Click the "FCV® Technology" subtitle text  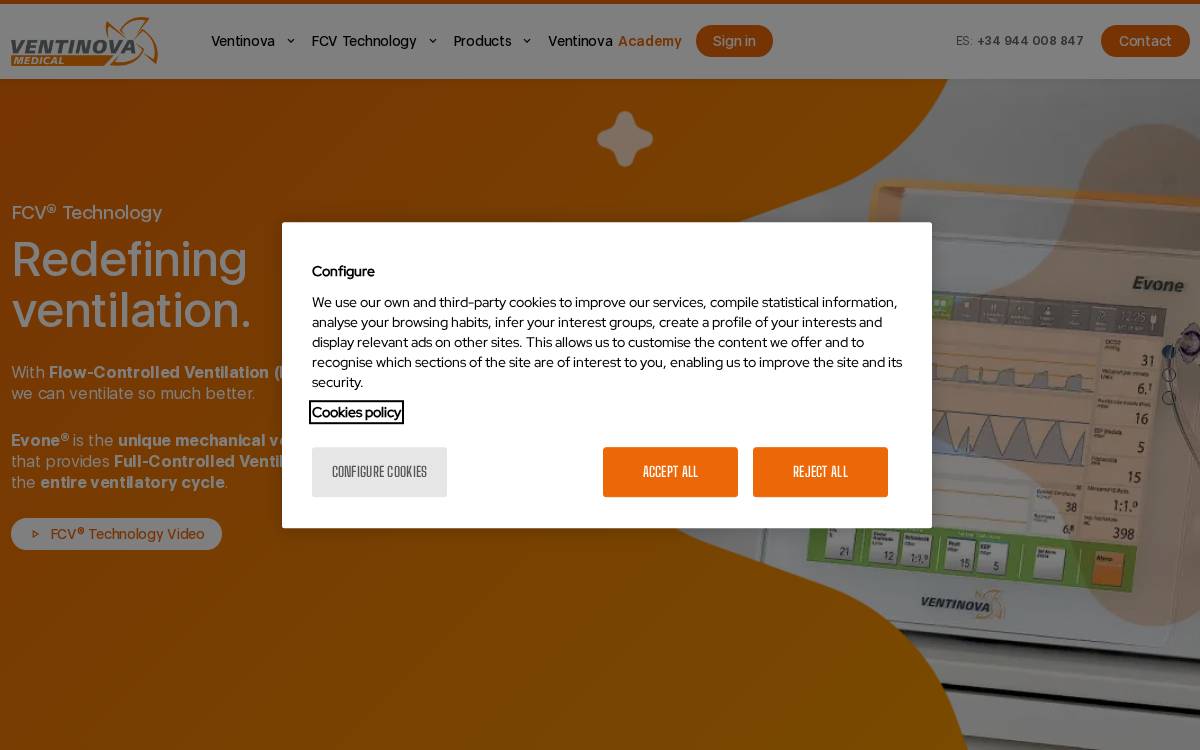click(x=86, y=212)
